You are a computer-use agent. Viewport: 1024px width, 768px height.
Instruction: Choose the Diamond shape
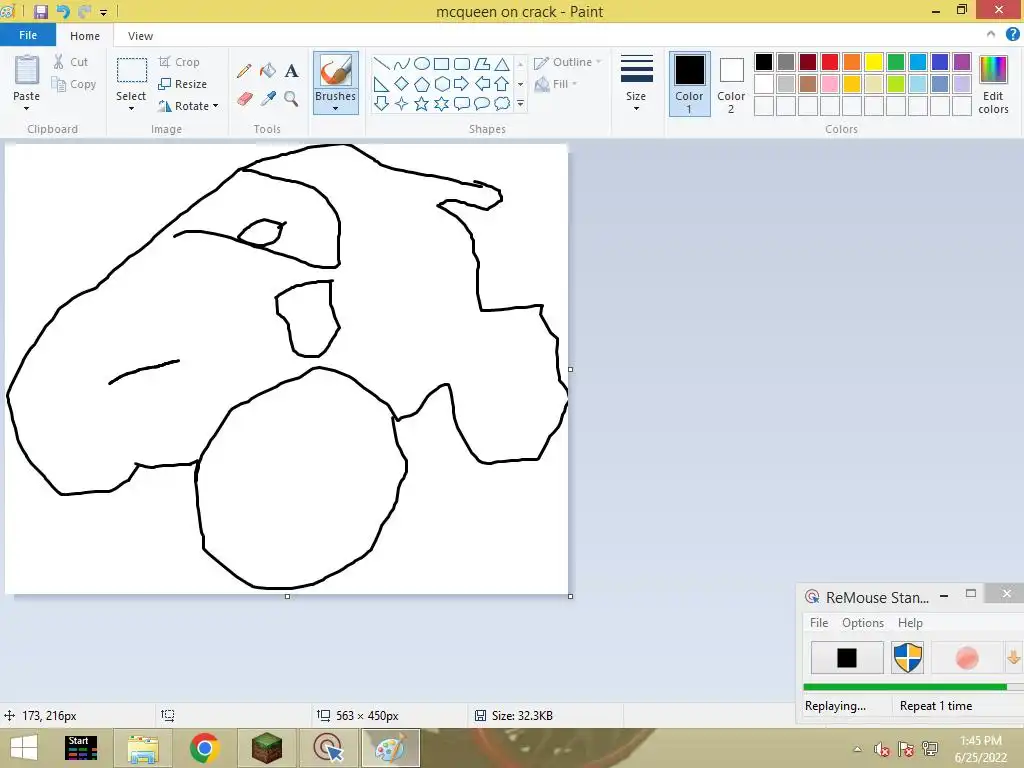(x=402, y=84)
